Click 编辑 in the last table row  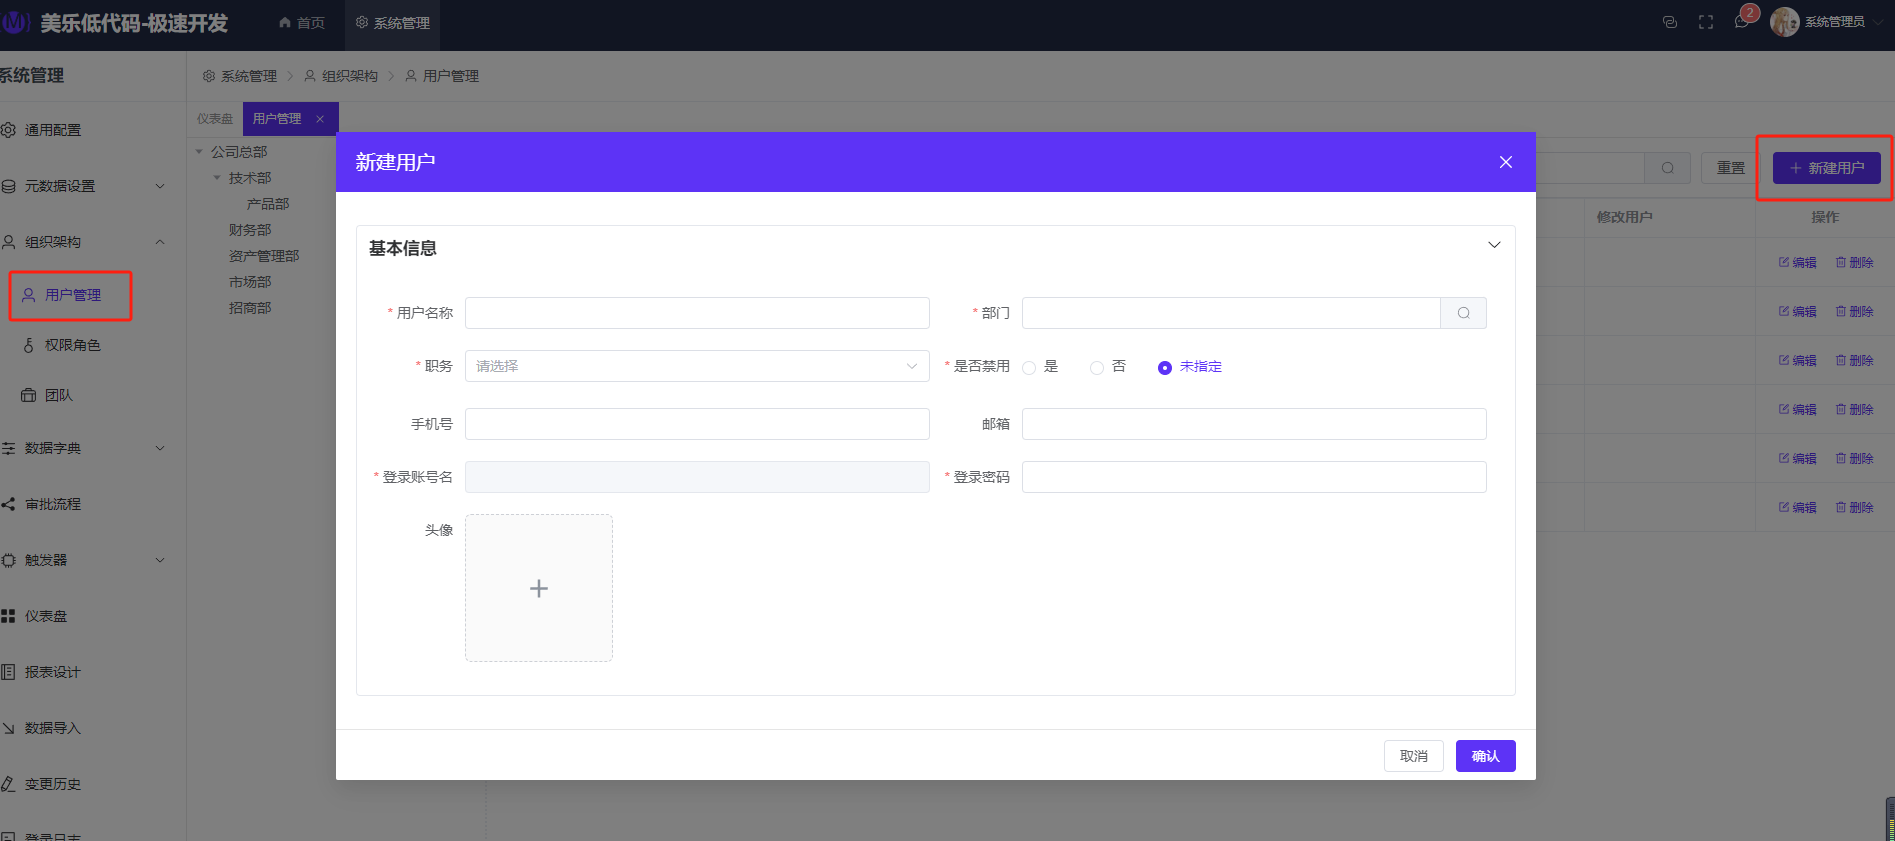point(1797,507)
